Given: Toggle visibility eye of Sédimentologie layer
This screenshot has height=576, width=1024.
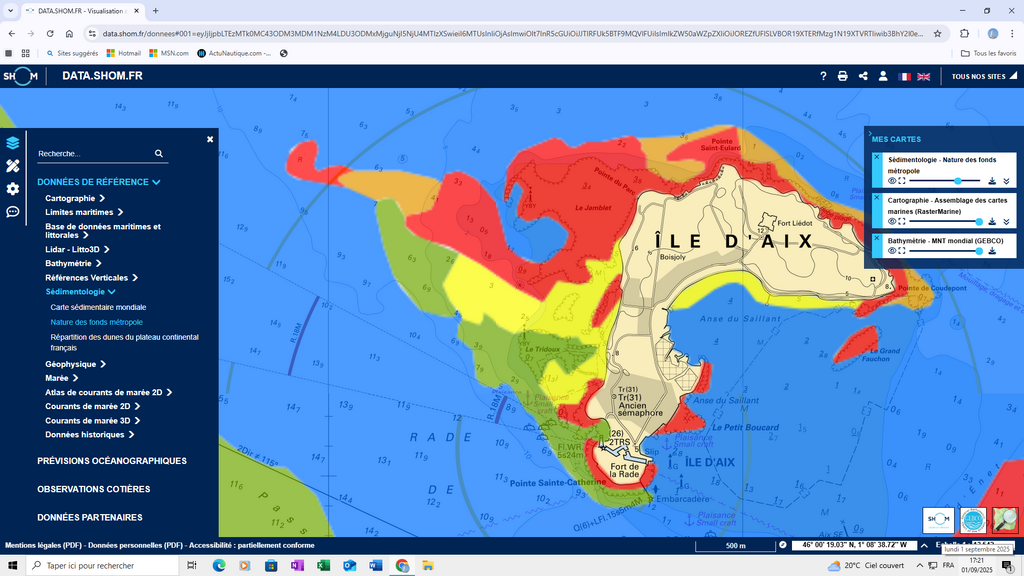Looking at the screenshot, I should [892, 181].
